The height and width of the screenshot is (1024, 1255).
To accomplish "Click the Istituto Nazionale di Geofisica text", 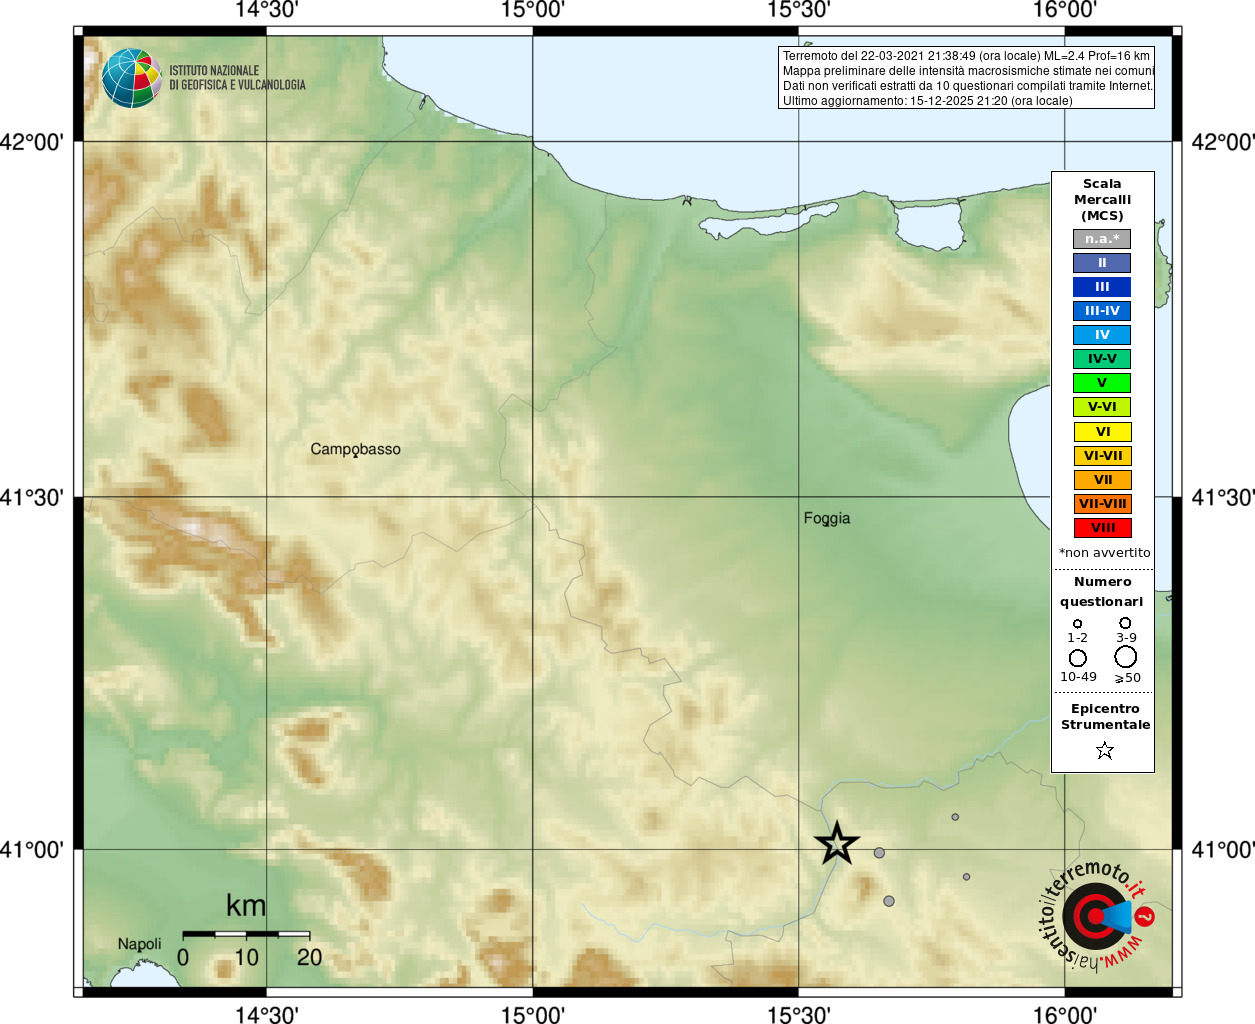I will tap(237, 78).
